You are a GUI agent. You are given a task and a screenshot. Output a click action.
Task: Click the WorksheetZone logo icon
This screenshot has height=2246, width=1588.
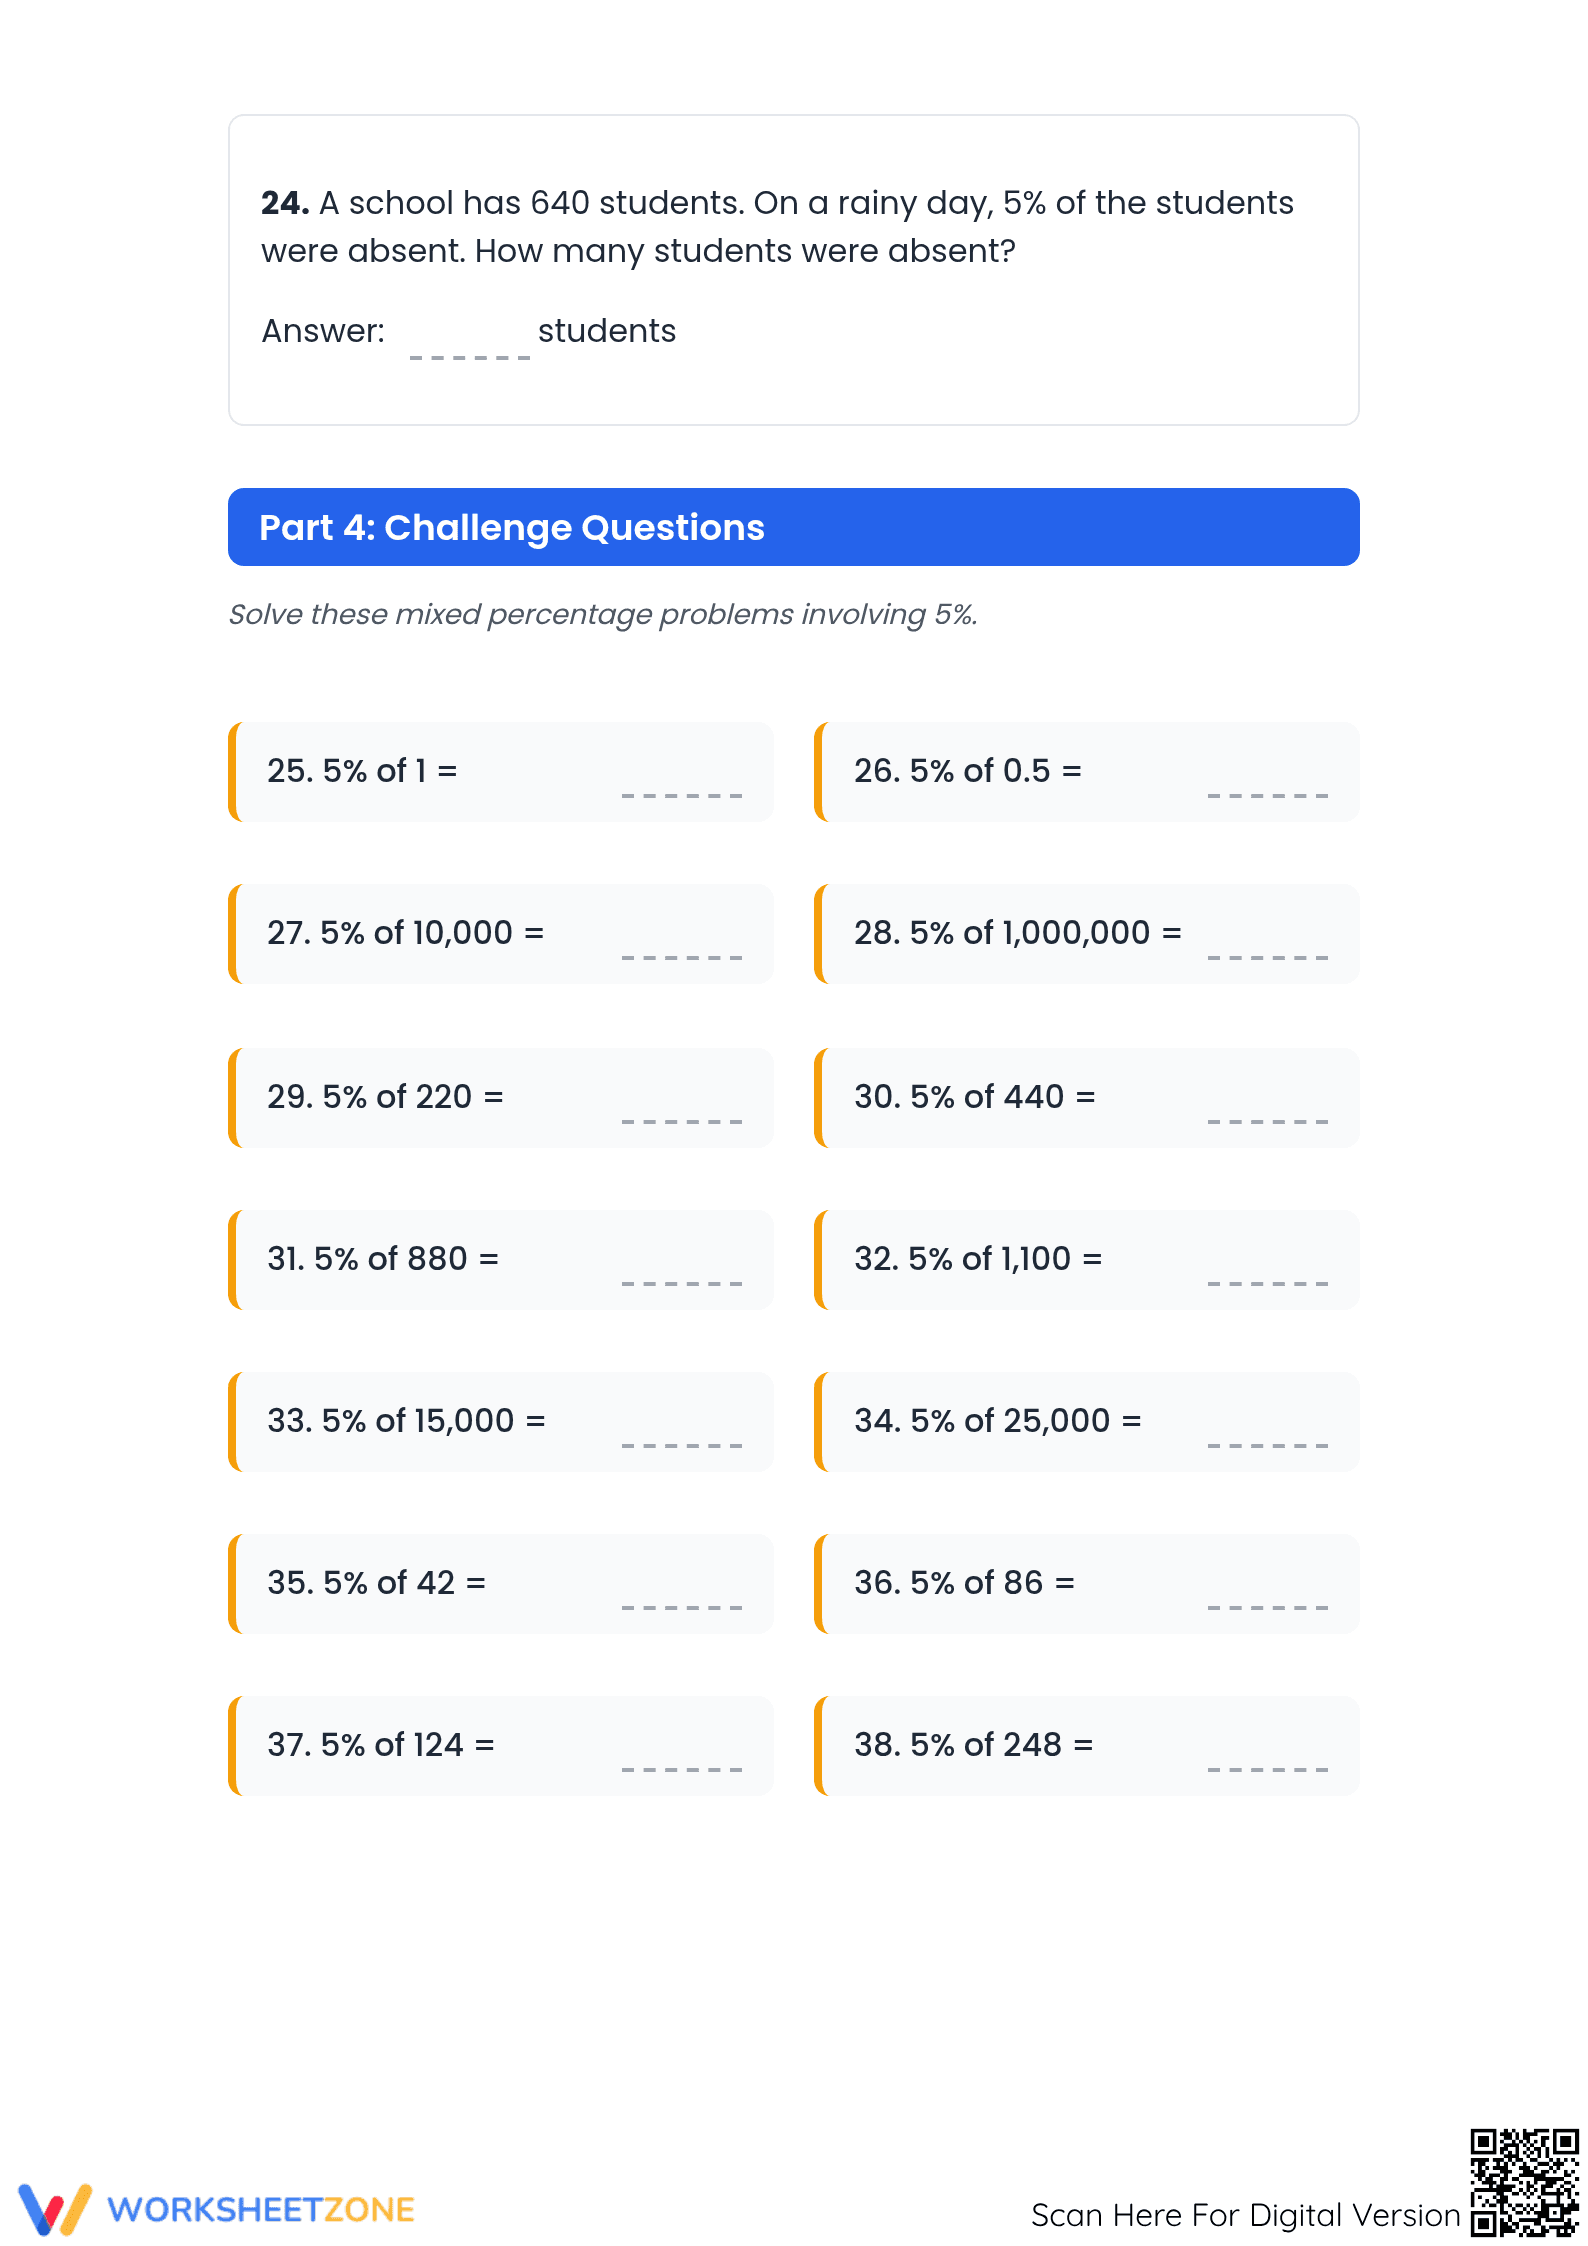[x=55, y=2209]
